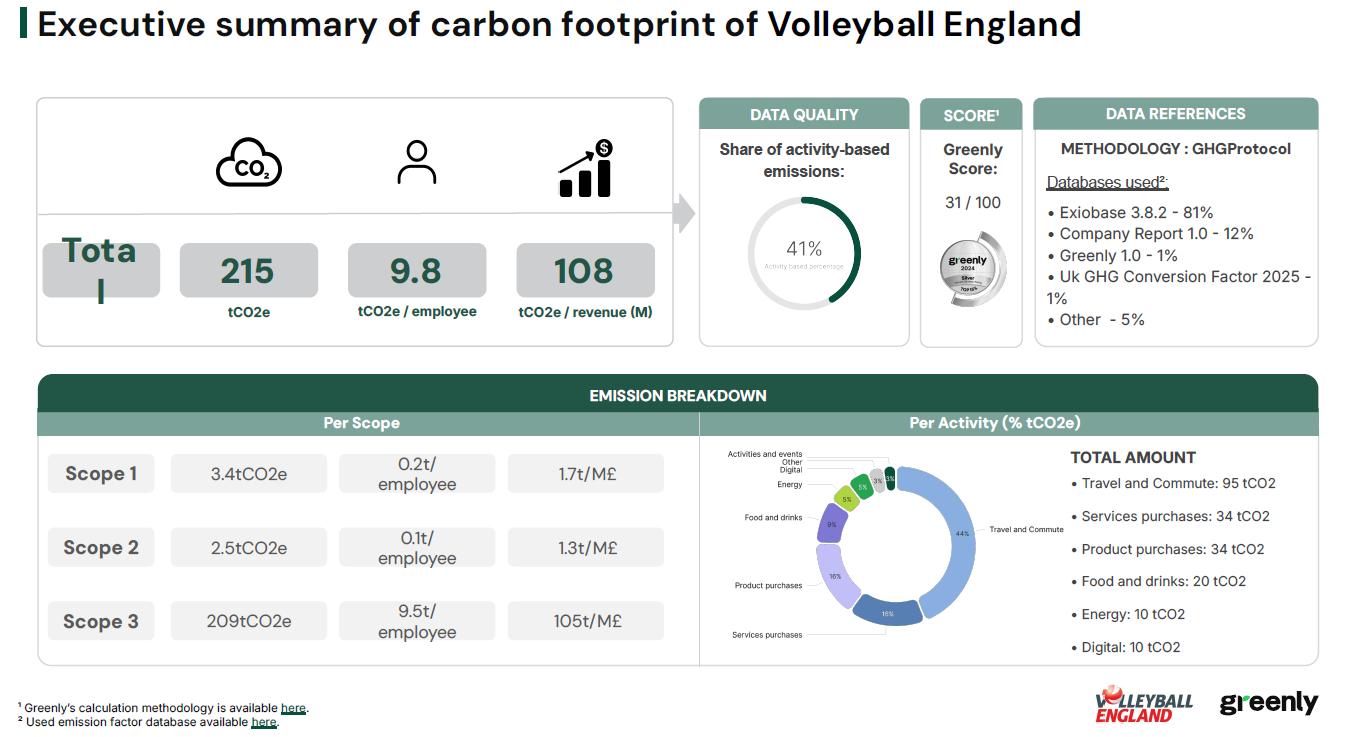1347x737 pixels.
Task: Select the Services purchases 16% donut segment
Action: click(886, 611)
